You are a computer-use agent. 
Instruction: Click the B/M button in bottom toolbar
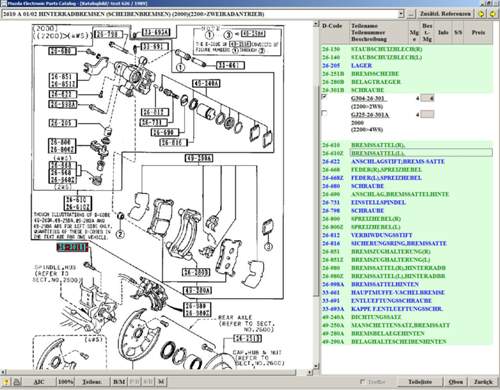pyautogui.click(x=119, y=382)
